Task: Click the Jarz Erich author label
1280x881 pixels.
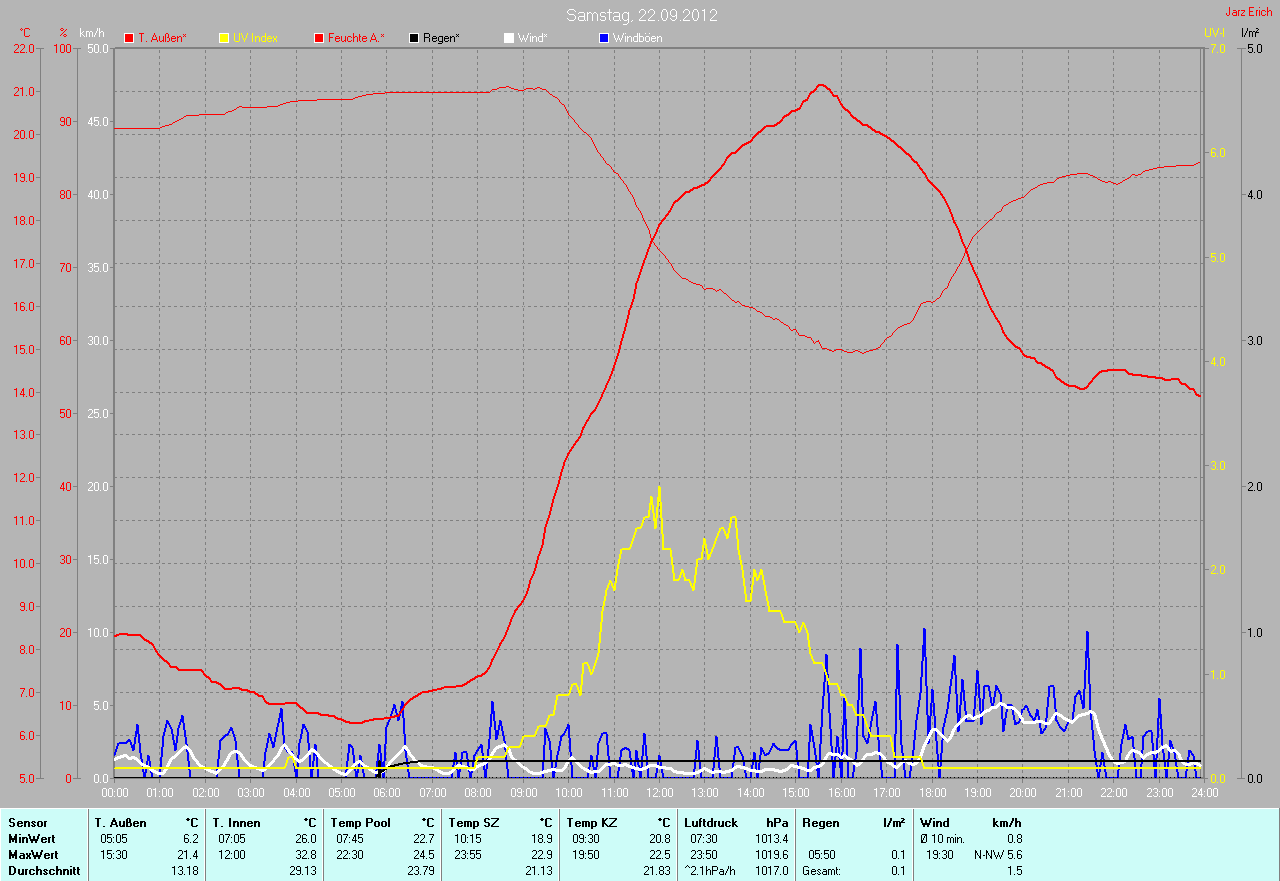Action: (x=1249, y=12)
